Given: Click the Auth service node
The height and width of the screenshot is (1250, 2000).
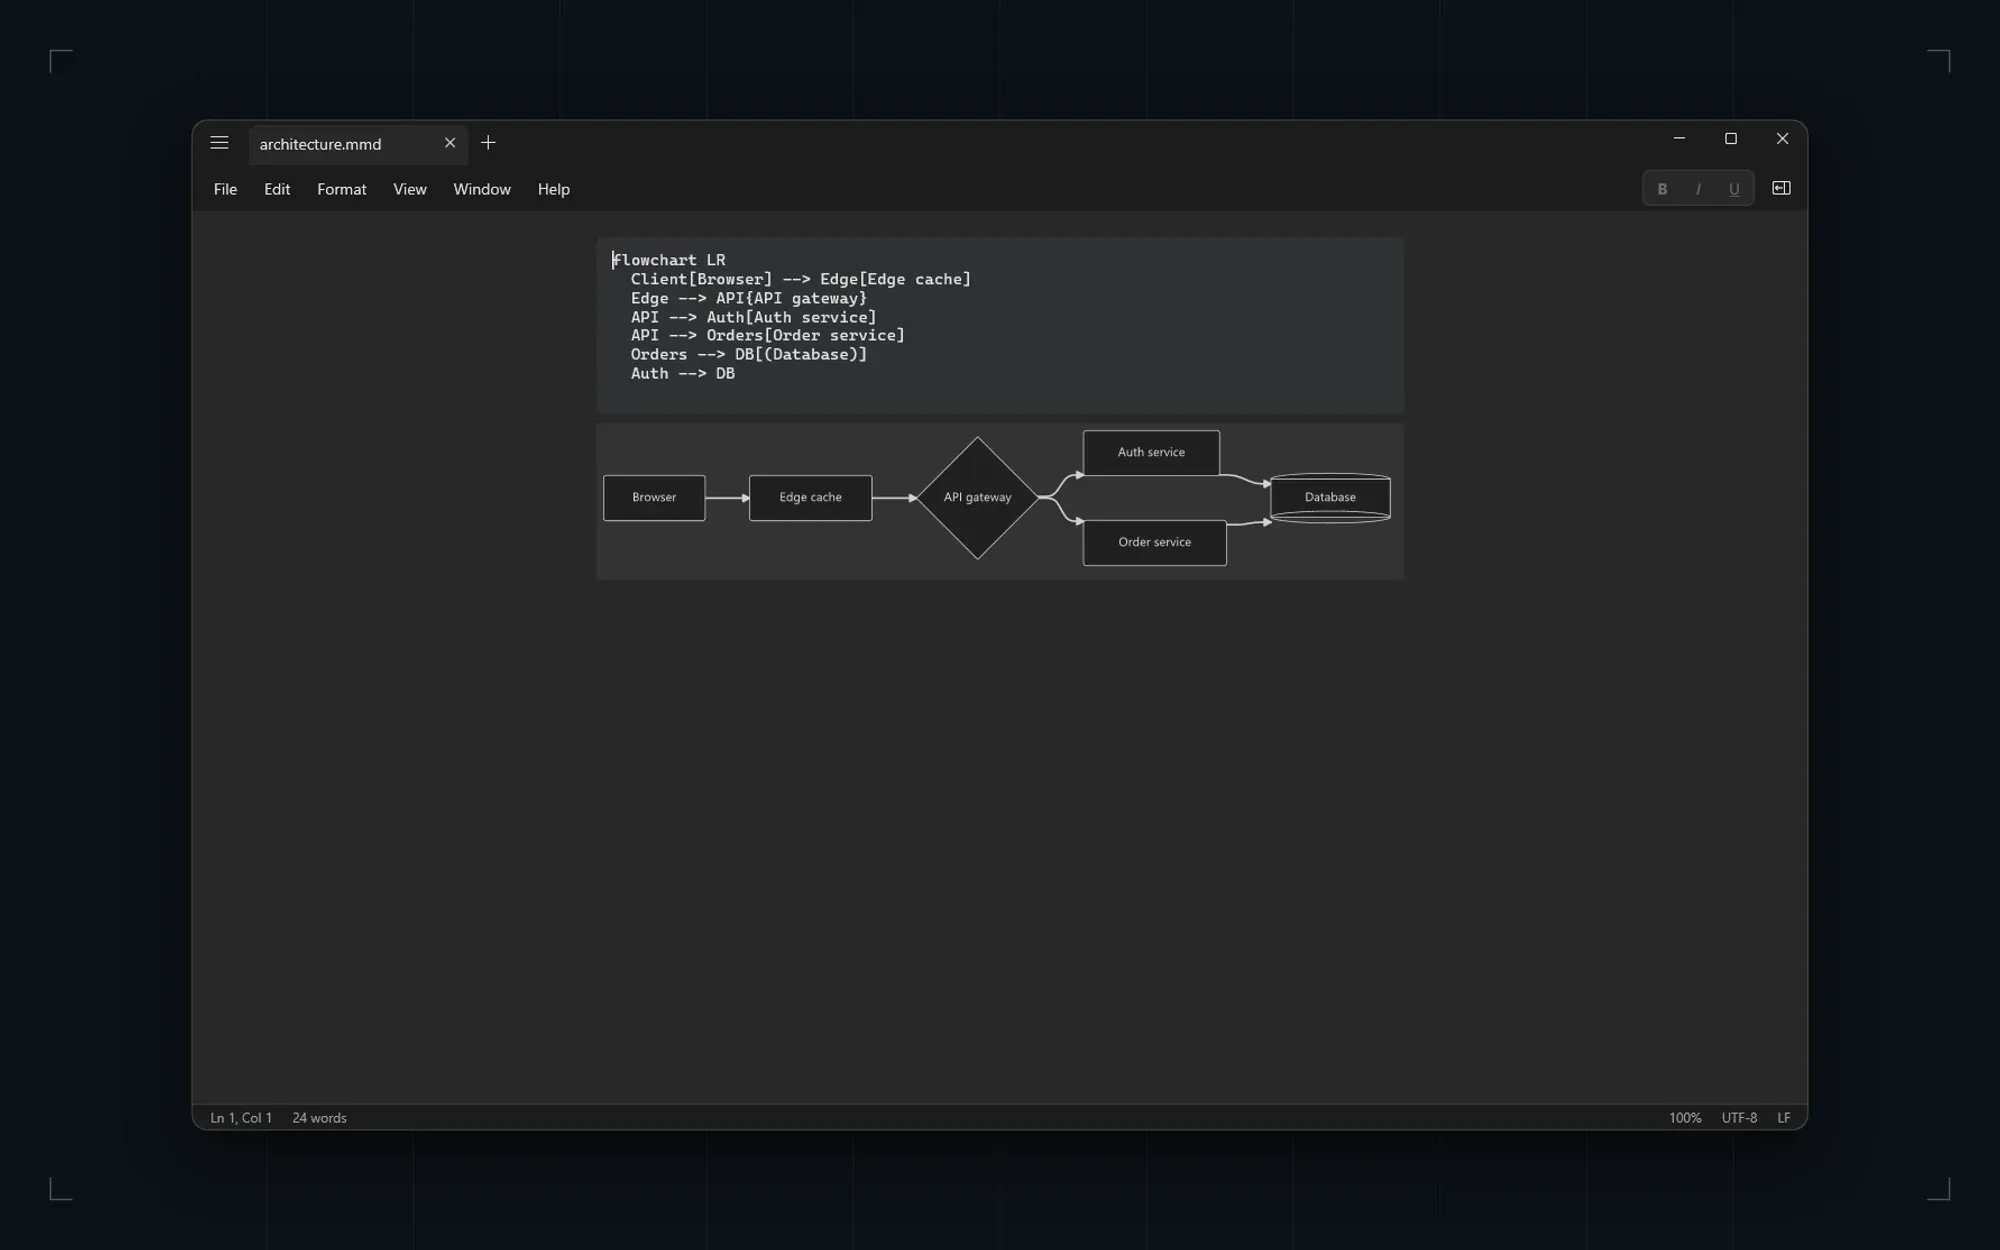Looking at the screenshot, I should pyautogui.click(x=1151, y=453).
